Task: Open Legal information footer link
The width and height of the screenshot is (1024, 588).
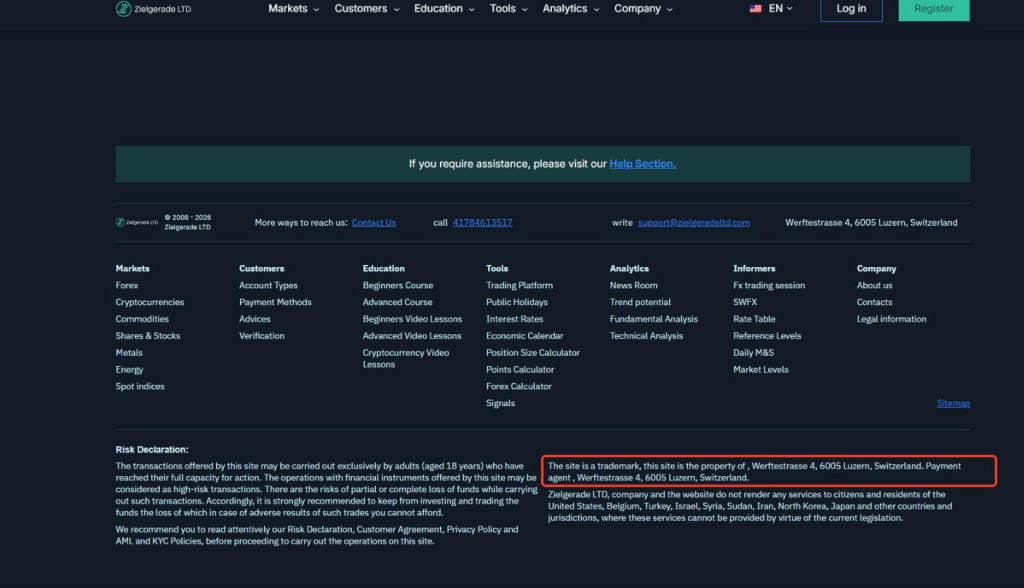Action: 891,319
